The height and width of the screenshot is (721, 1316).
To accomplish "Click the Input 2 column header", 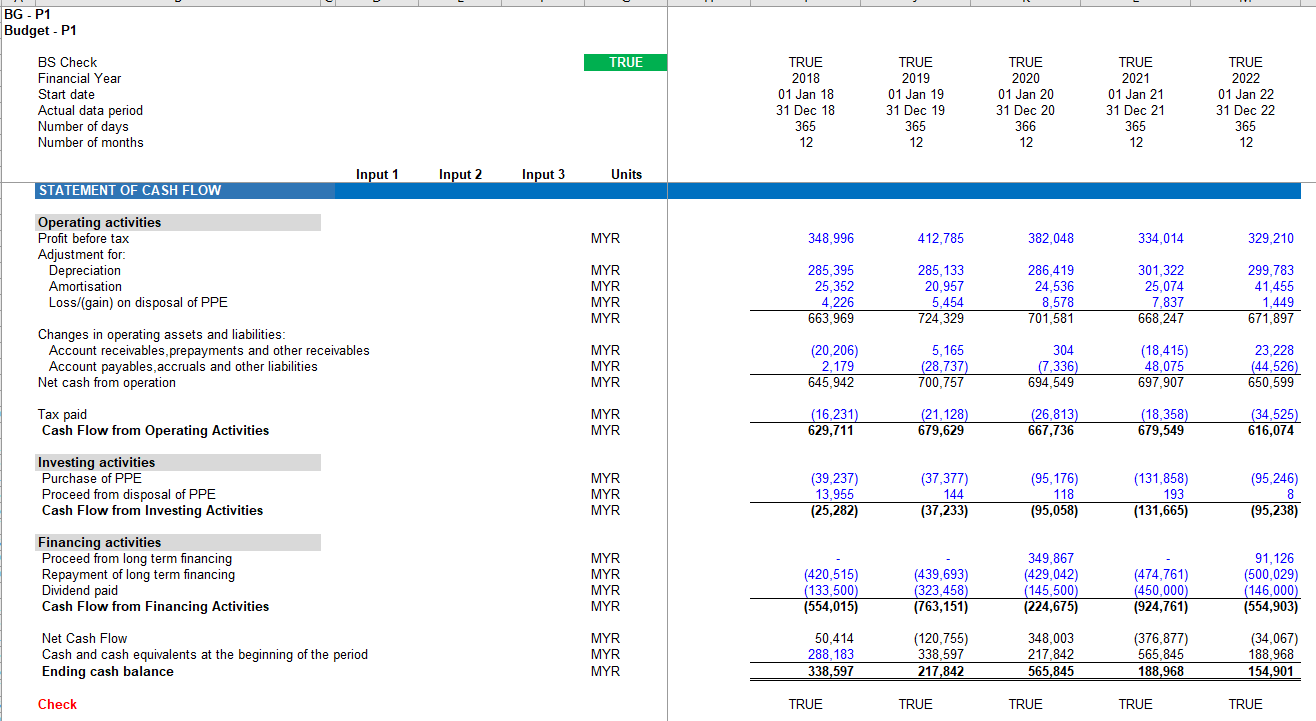I will (x=460, y=174).
